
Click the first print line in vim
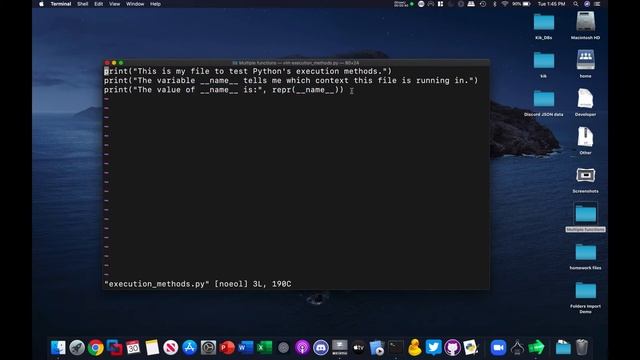click(248, 71)
